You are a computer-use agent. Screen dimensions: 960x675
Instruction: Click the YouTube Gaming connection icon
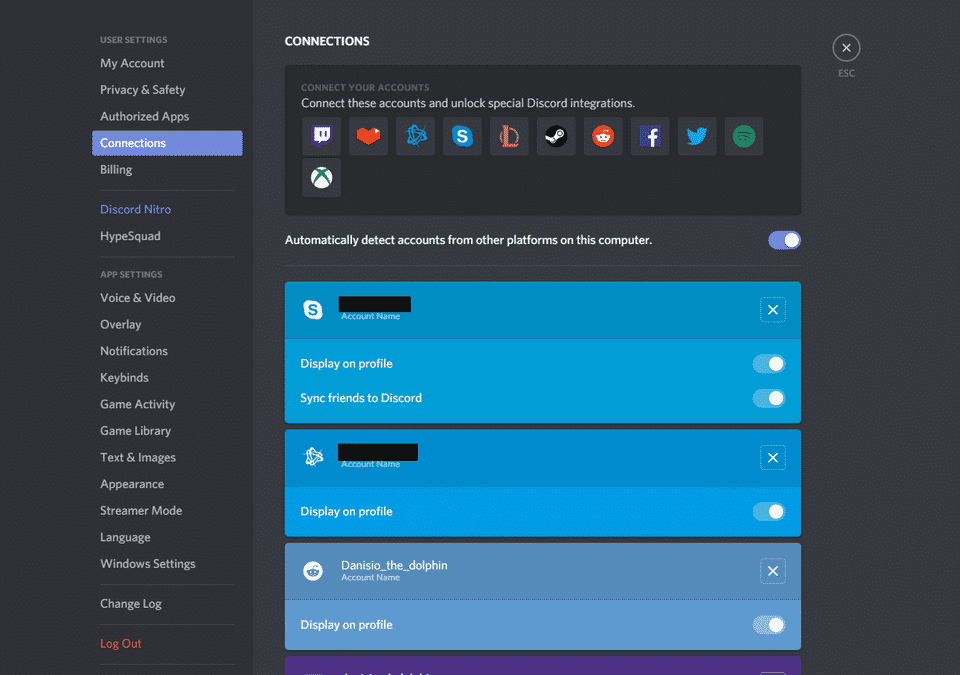368,136
